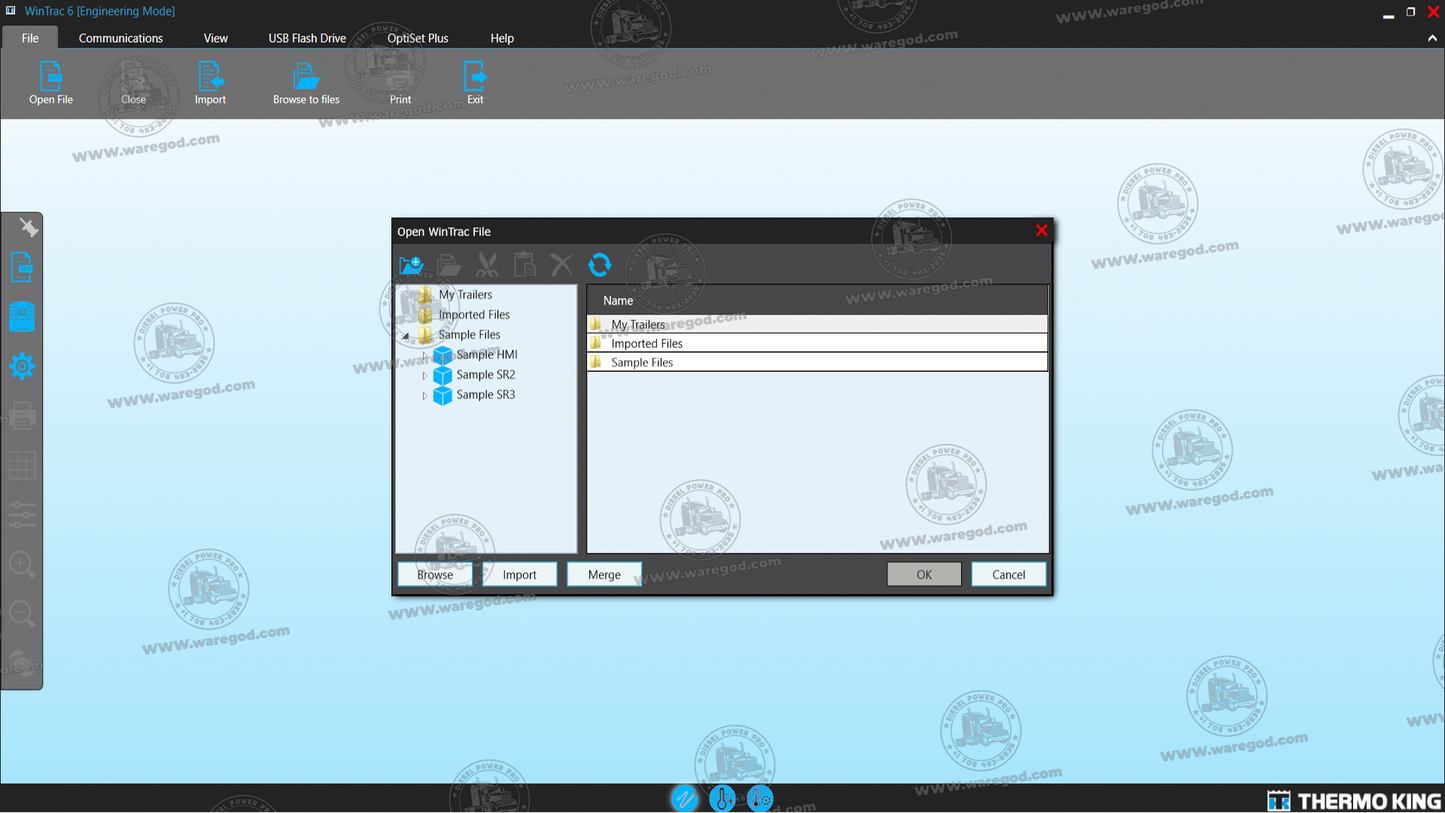Click the paste clipboard icon in dialog
The height and width of the screenshot is (813, 1445).
click(524, 265)
